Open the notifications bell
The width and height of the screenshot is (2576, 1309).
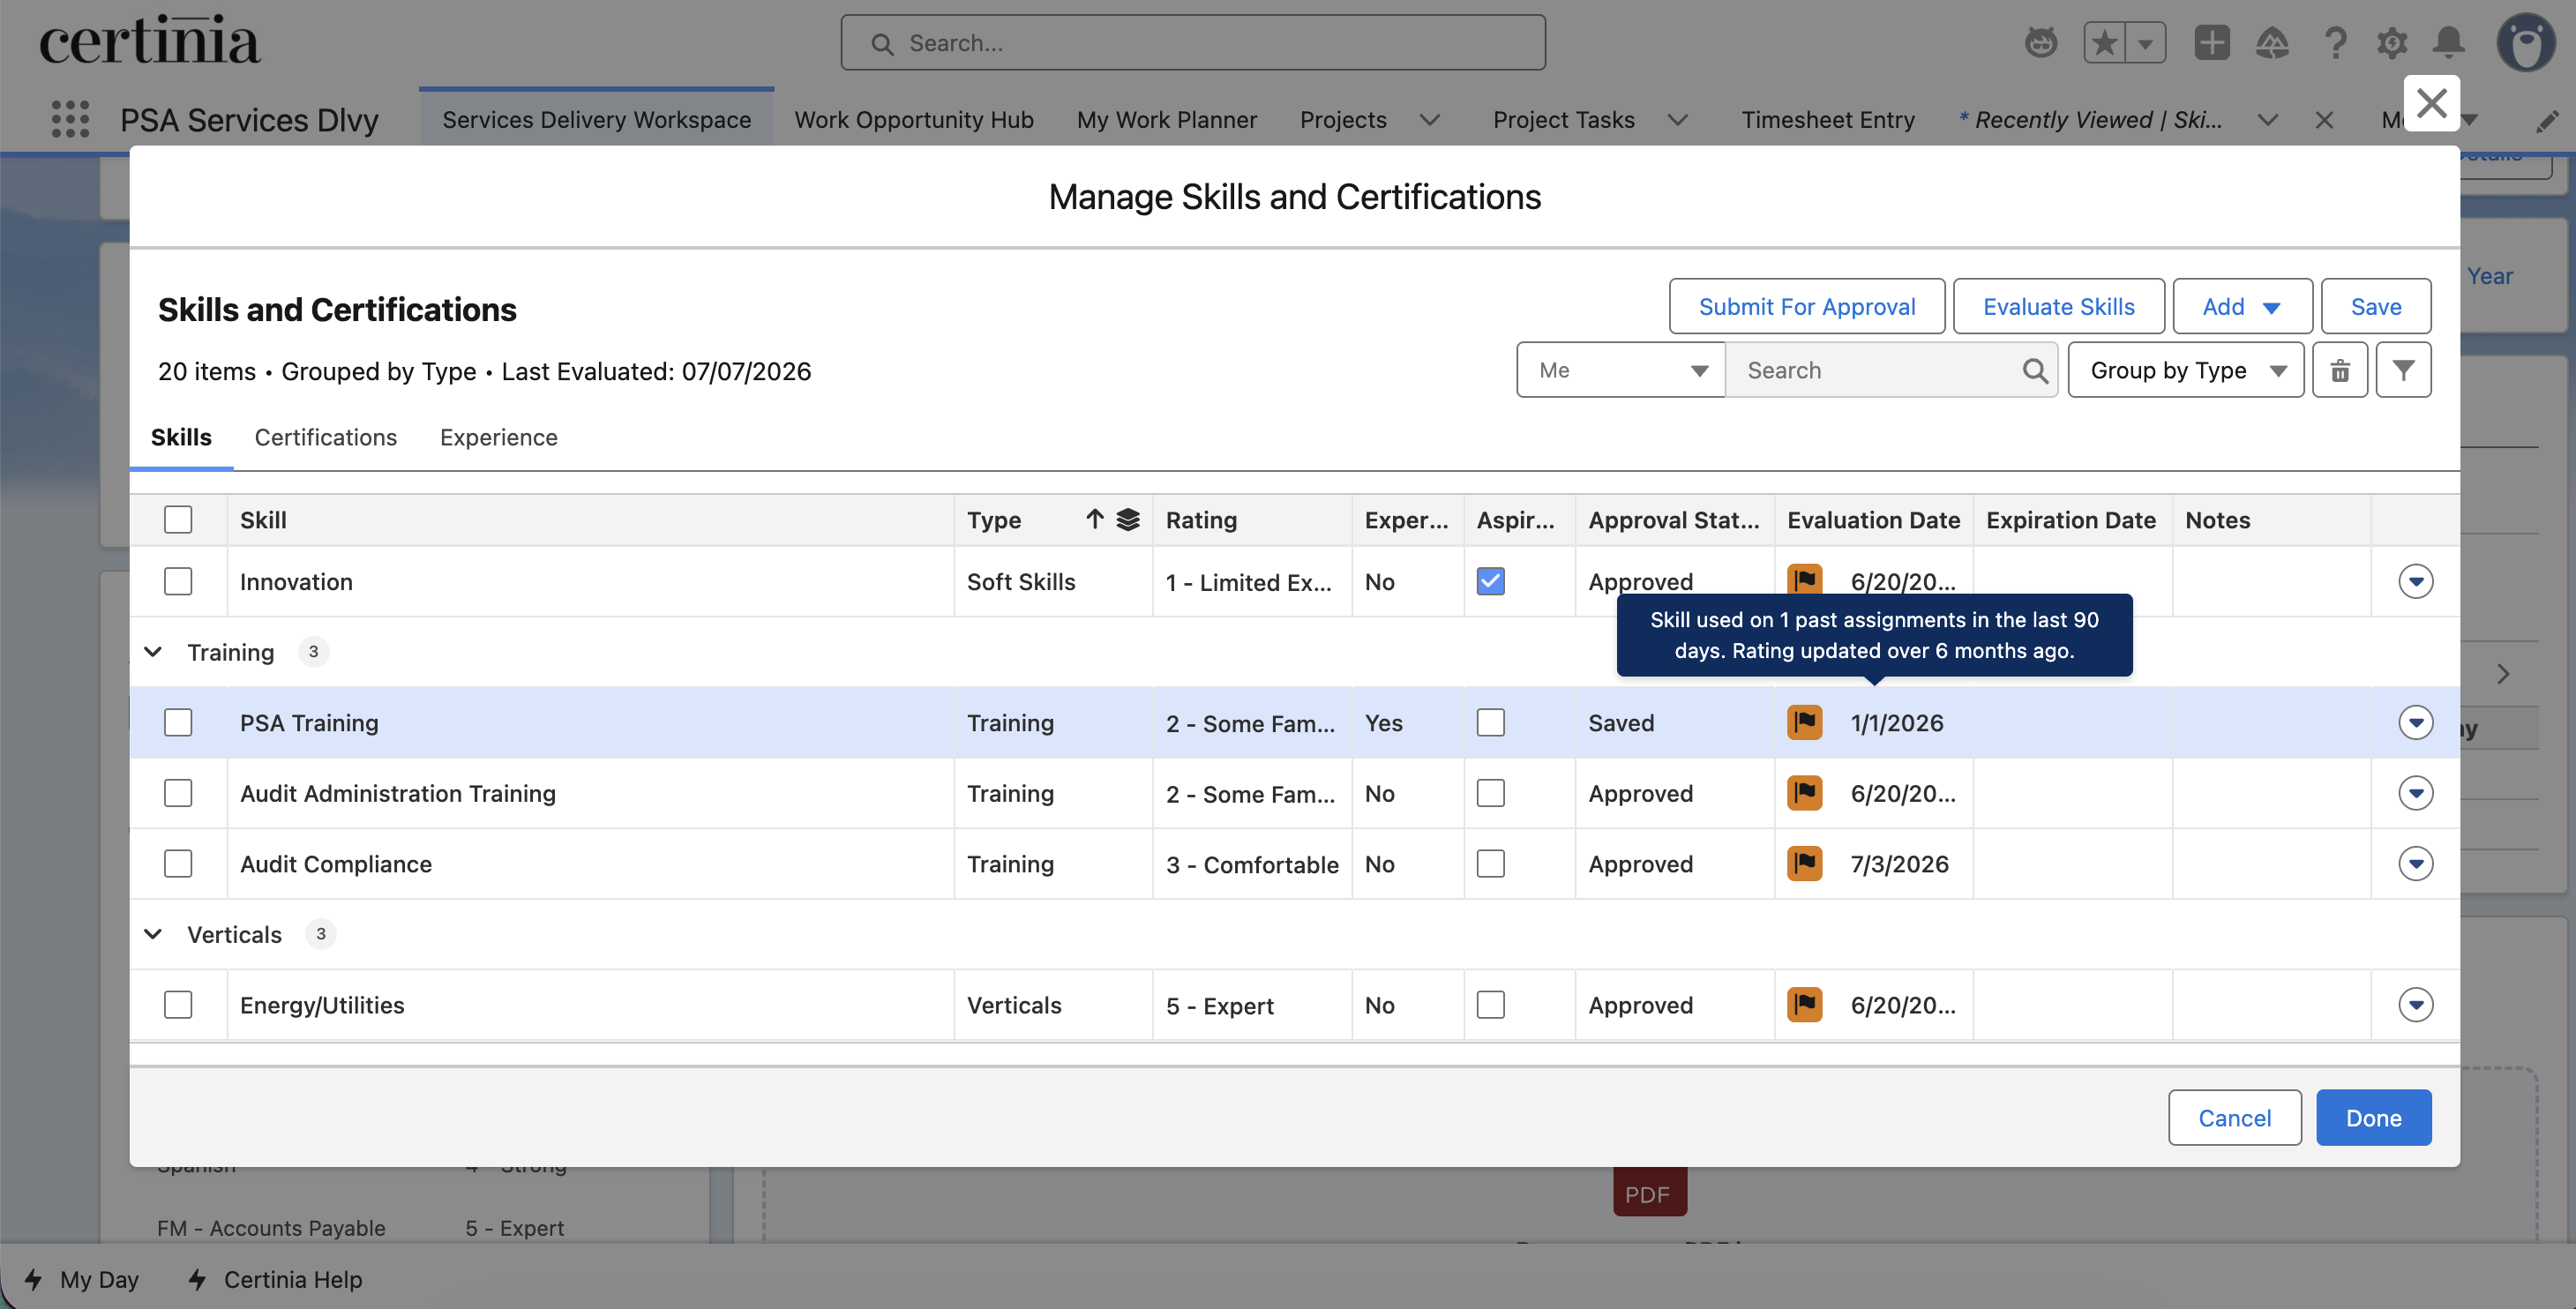coord(2449,43)
